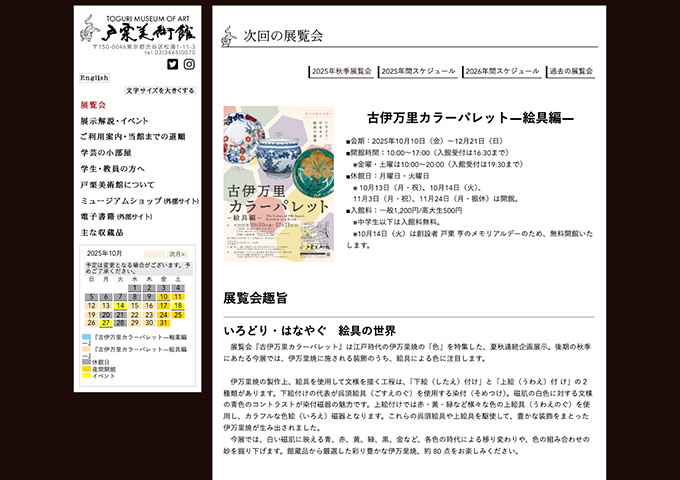Go to next month with 次月>
The image size is (680, 480).
click(177, 254)
